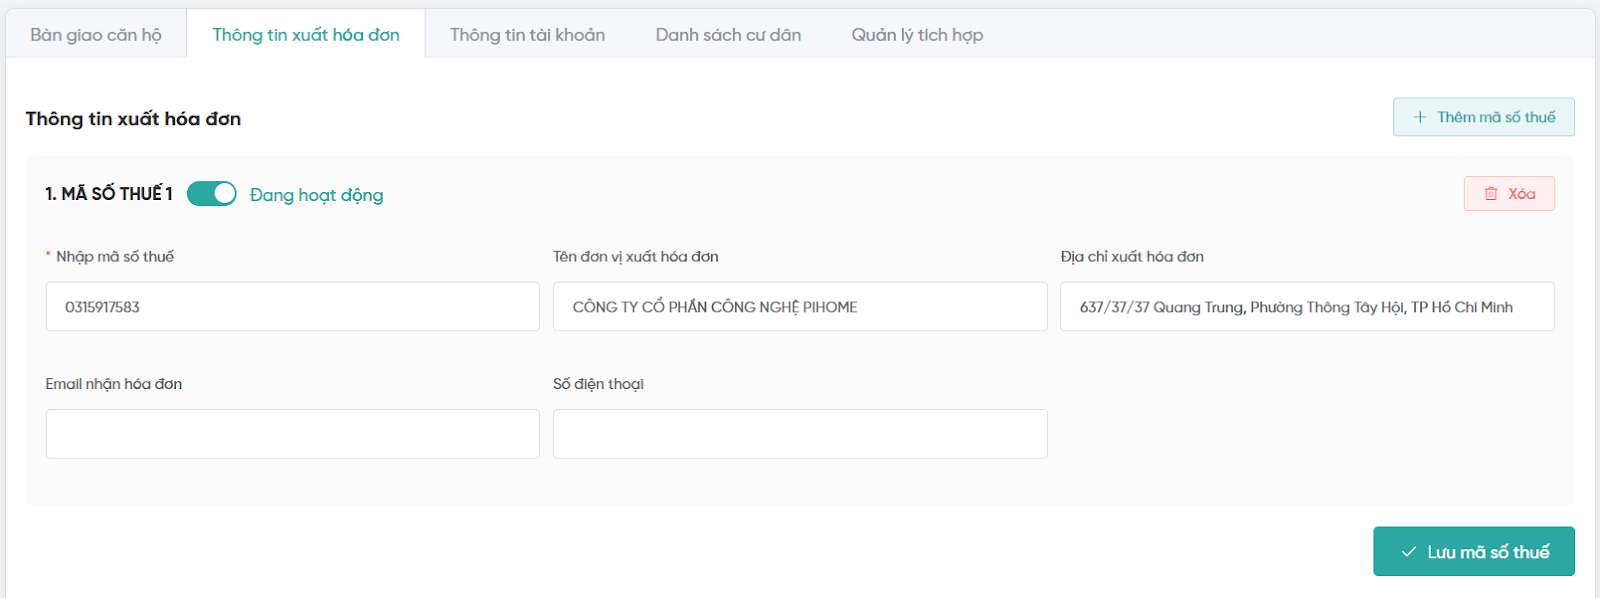The height and width of the screenshot is (598, 1600).
Task: Click the checkmark icon in Lưu mã số thuế
Action: (x=1408, y=552)
